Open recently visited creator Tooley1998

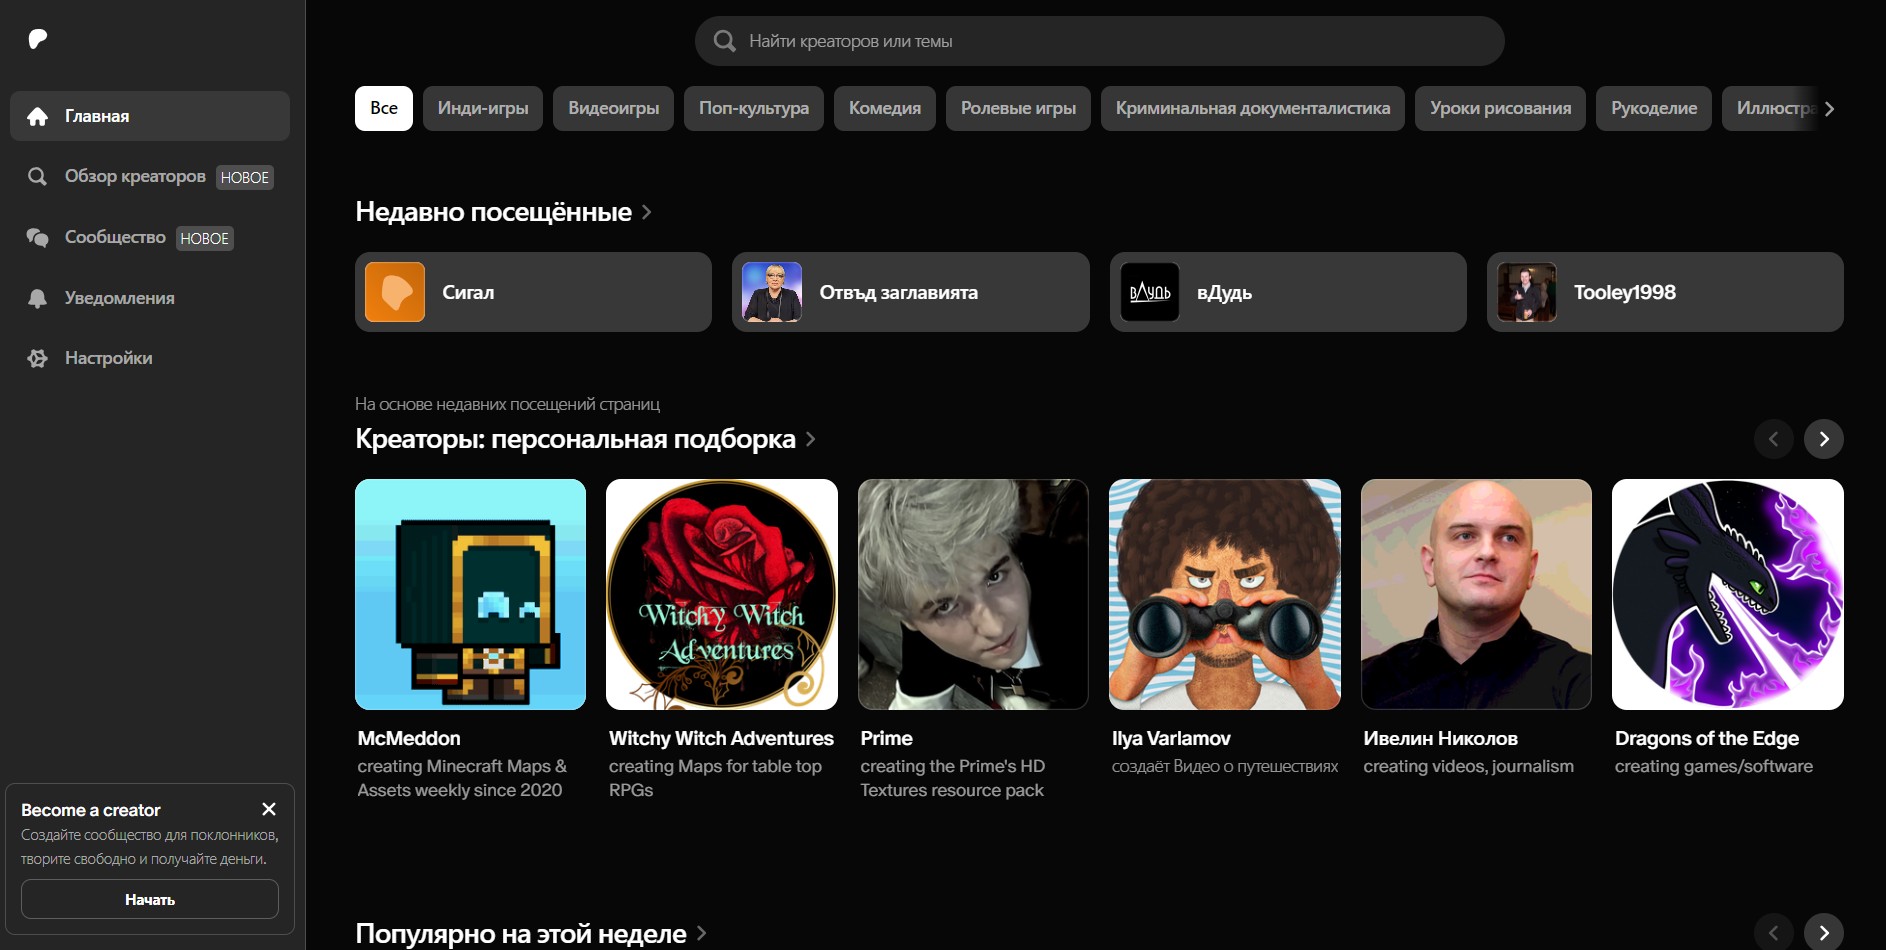coord(1665,292)
